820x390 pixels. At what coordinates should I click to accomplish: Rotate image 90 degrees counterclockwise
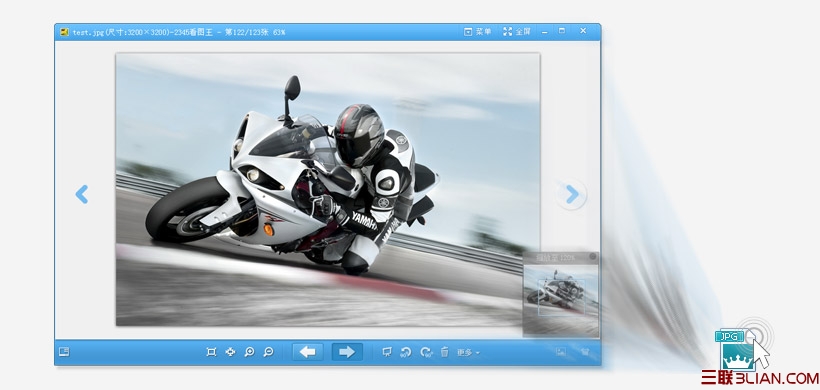coord(406,352)
